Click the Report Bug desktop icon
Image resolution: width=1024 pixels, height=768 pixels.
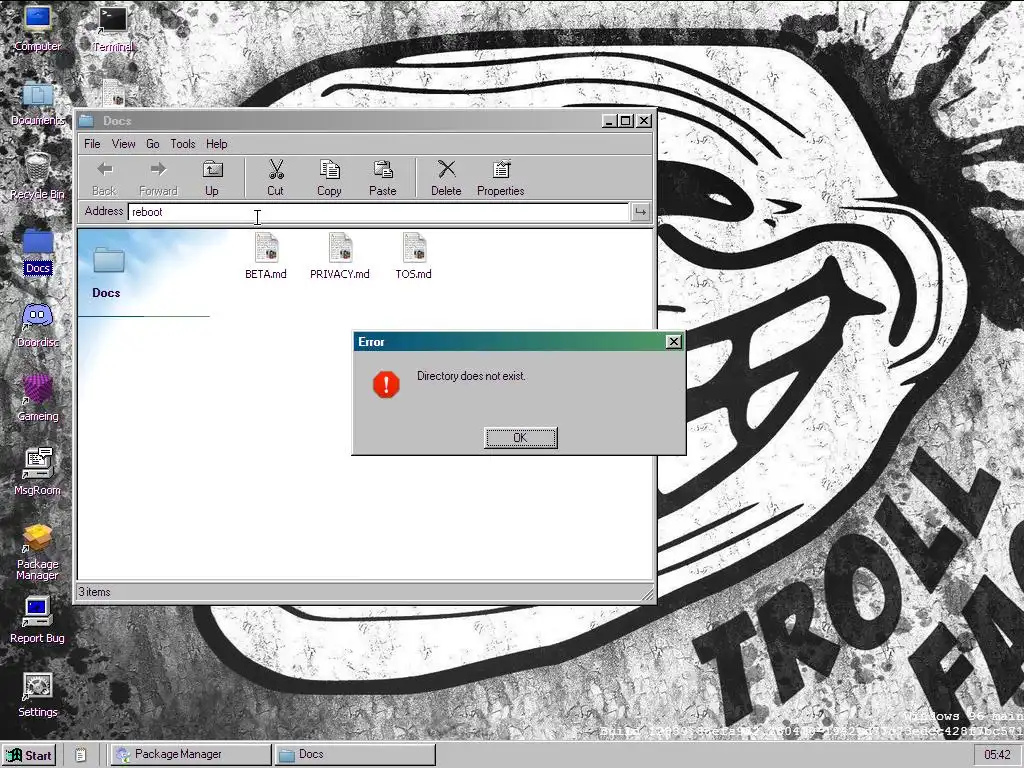tap(38, 620)
